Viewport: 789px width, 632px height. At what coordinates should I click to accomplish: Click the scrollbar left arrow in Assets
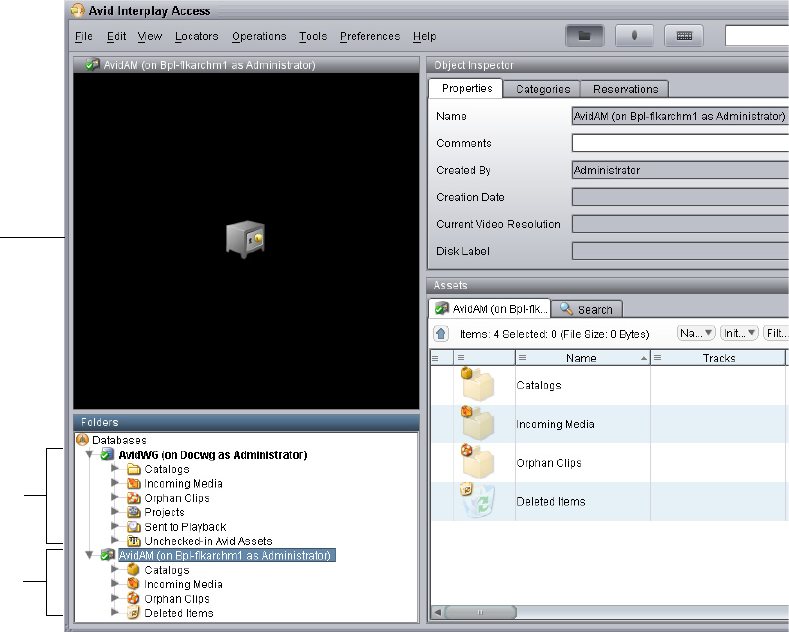(x=438, y=612)
